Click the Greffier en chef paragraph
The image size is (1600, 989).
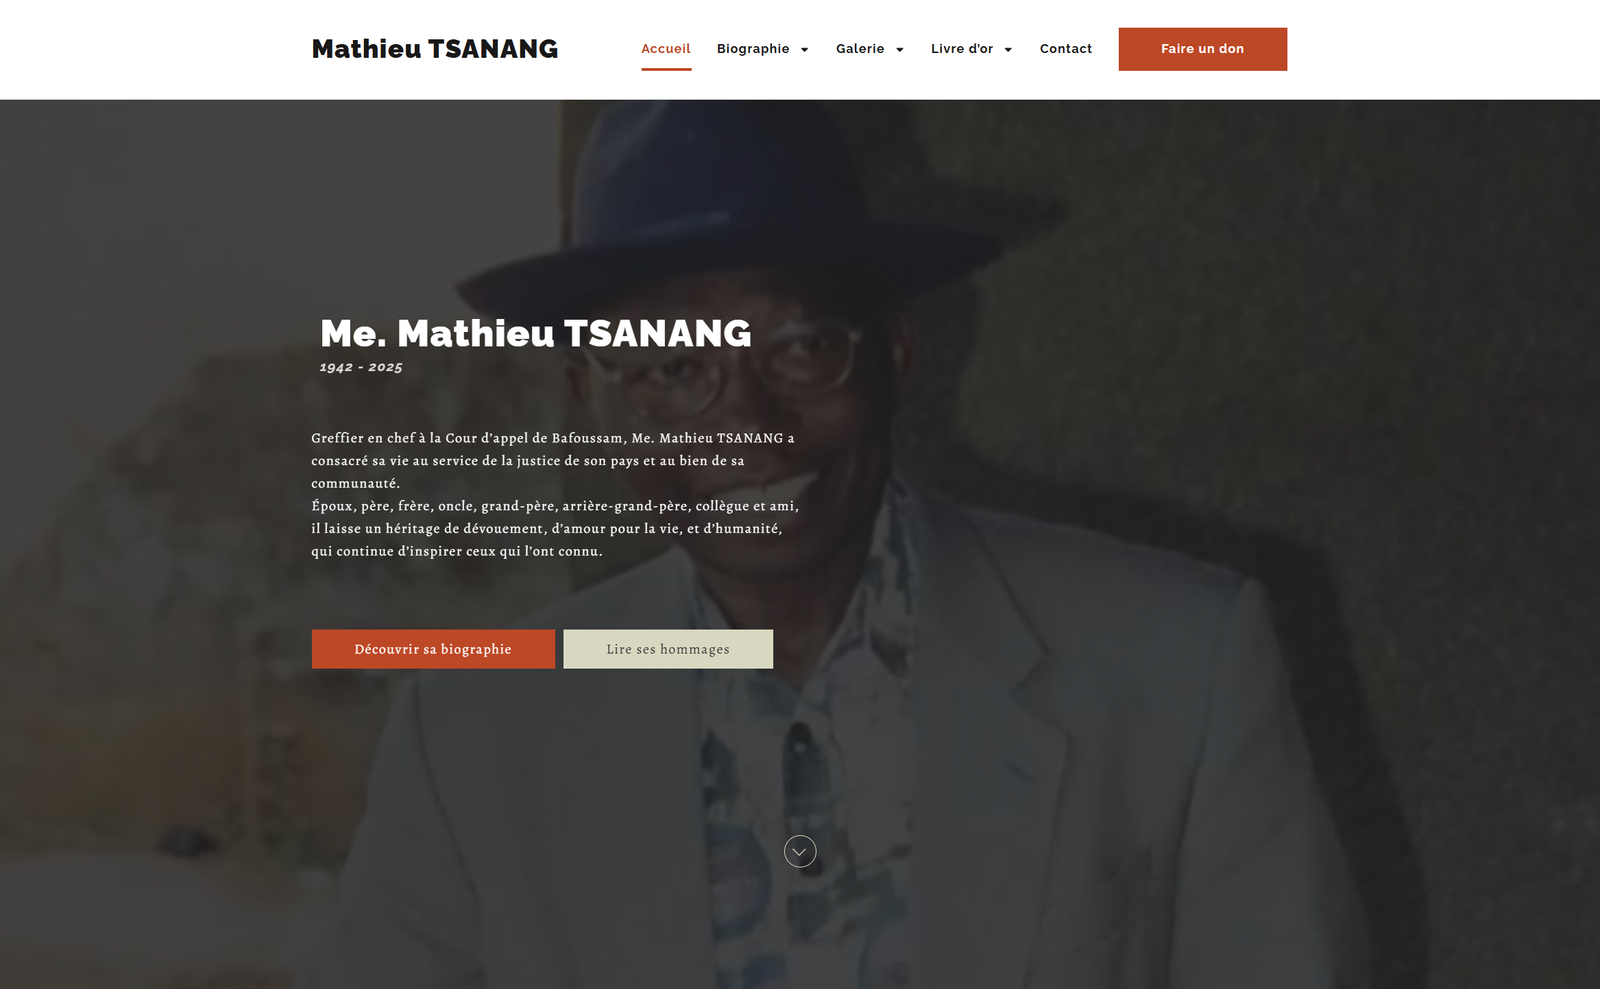tap(553, 460)
